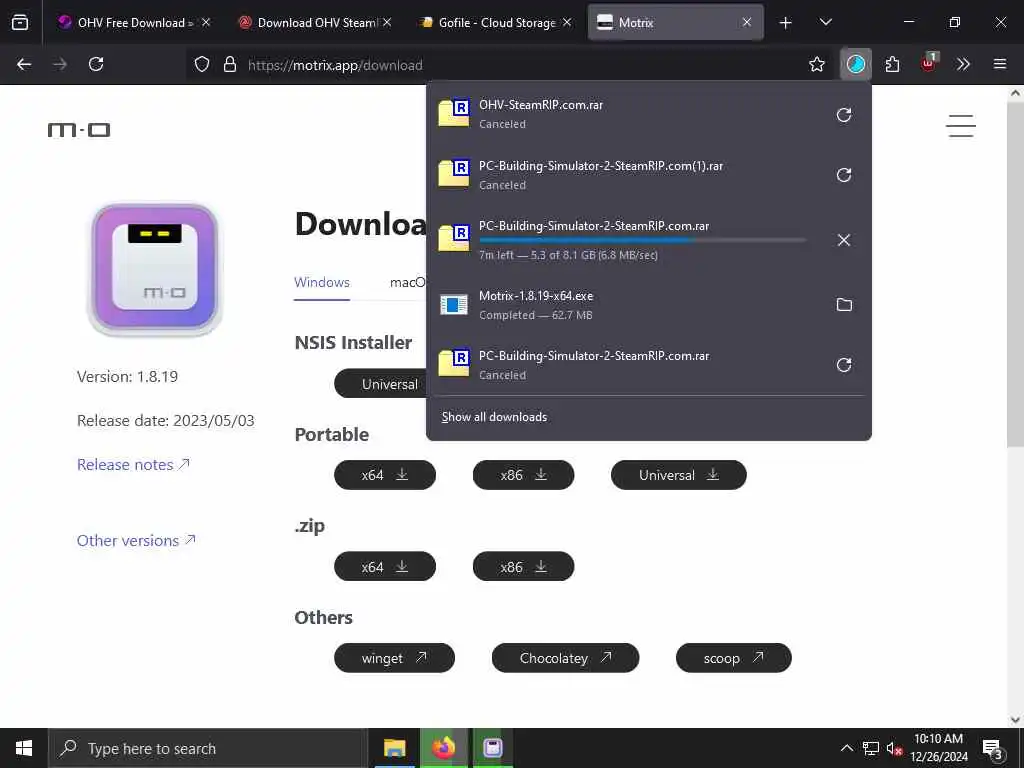Open the Firefox extensions puzzle icon
The width and height of the screenshot is (1024, 768).
pyautogui.click(x=892, y=64)
